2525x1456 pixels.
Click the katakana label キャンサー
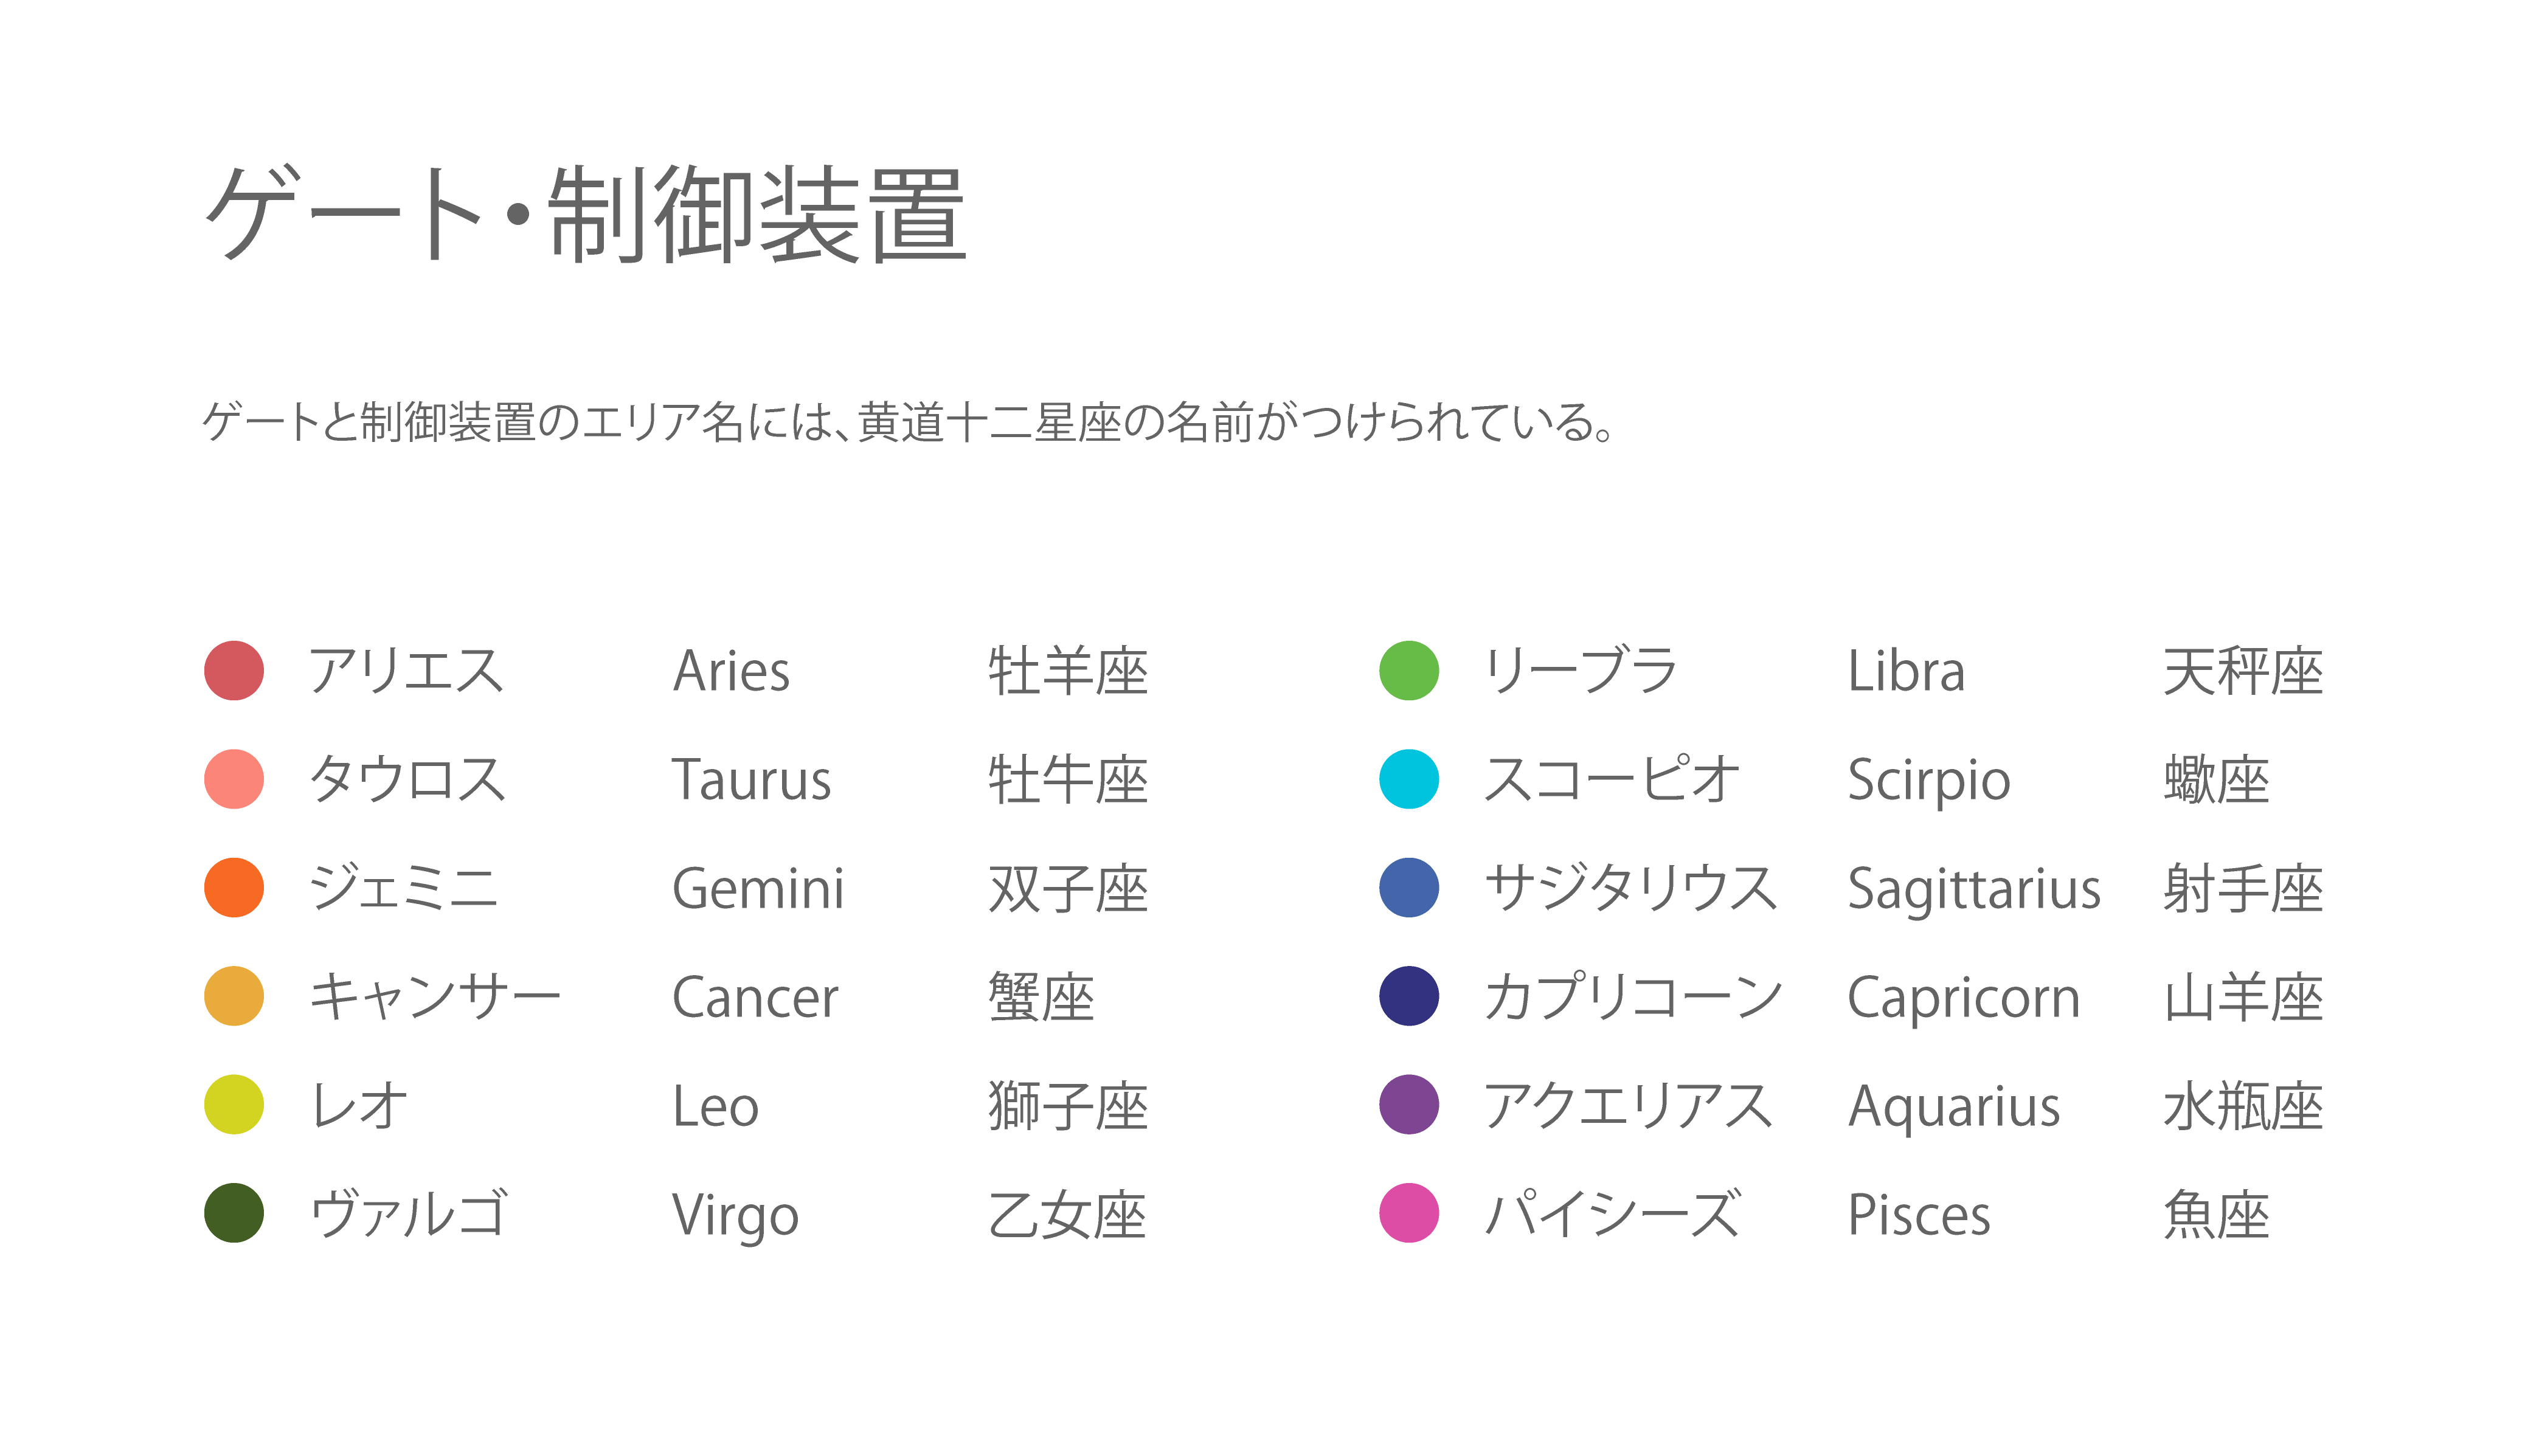(435, 997)
